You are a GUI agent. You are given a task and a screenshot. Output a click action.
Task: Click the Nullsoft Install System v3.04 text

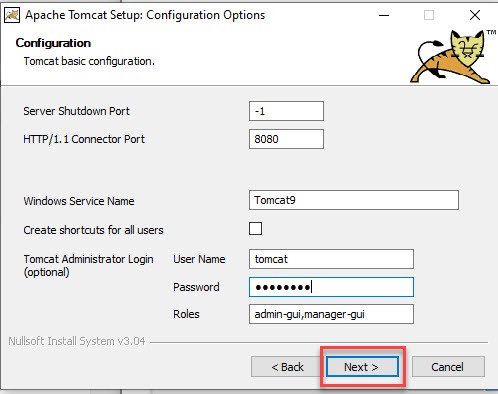pos(77,341)
